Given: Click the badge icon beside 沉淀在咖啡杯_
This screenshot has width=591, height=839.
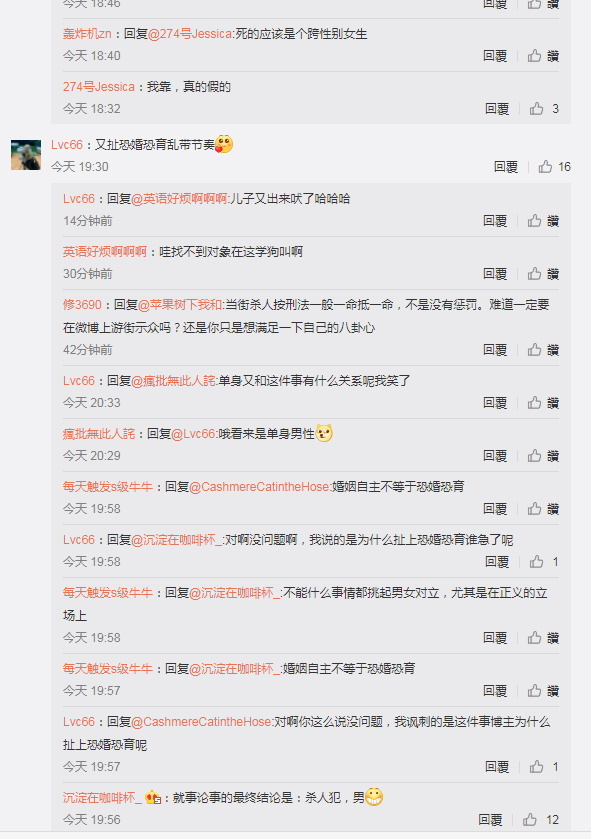Looking at the screenshot, I should click(x=153, y=798).
